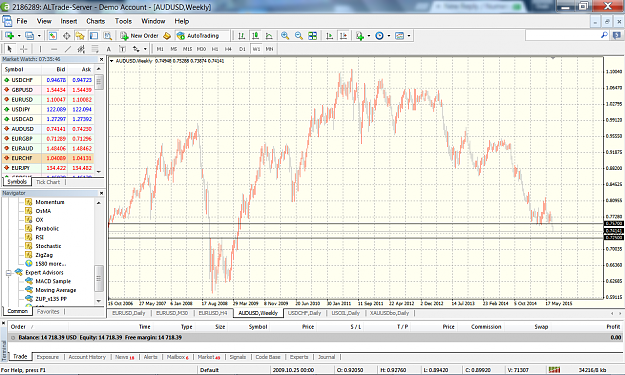Image resolution: width=625 pixels, height=375 pixels.
Task: Toggle Chart Shift
Action: point(343,36)
